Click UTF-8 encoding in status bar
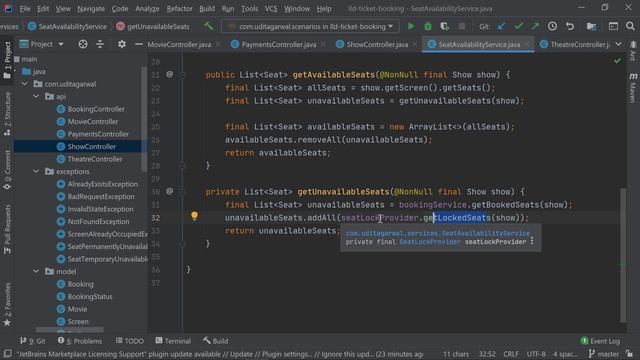This screenshot has width=640, height=360. (536, 354)
